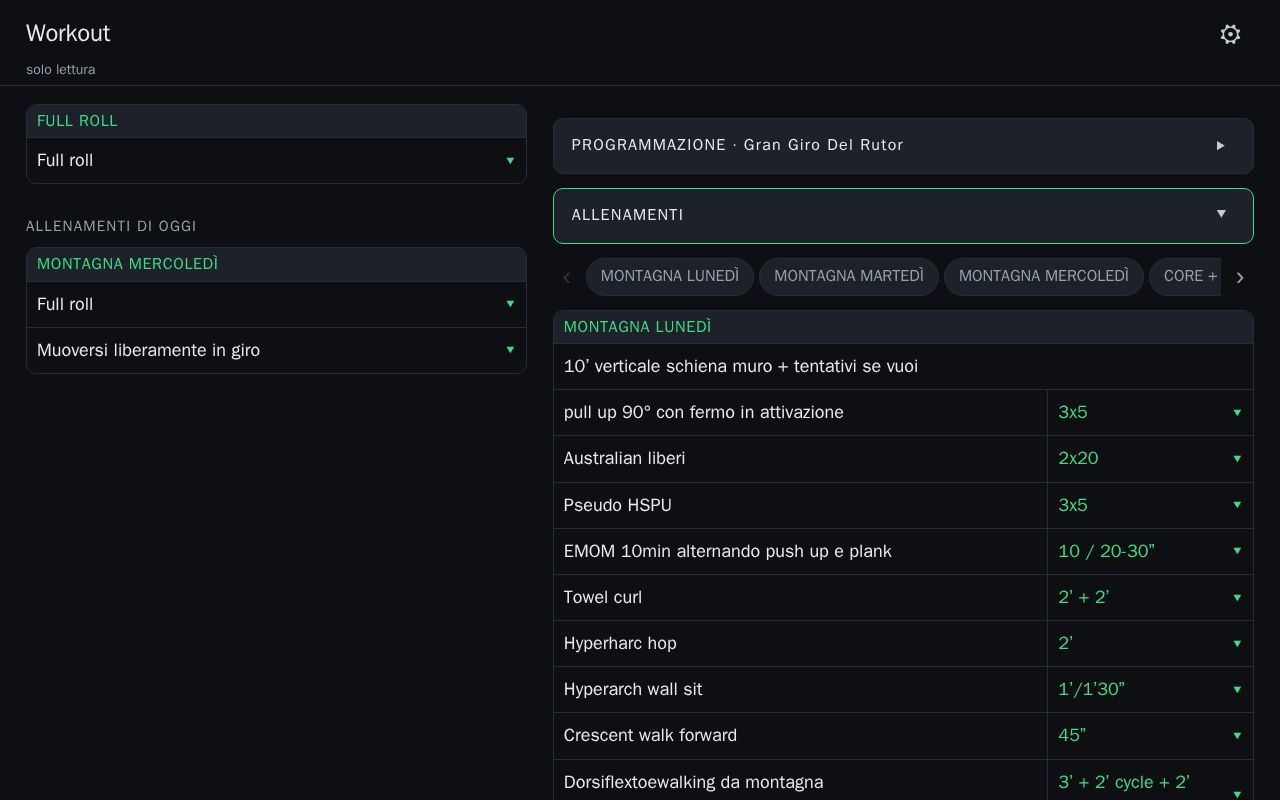Image resolution: width=1280 pixels, height=800 pixels.
Task: Select the MONTAGNA LUNEDÌ tab
Action: click(670, 277)
